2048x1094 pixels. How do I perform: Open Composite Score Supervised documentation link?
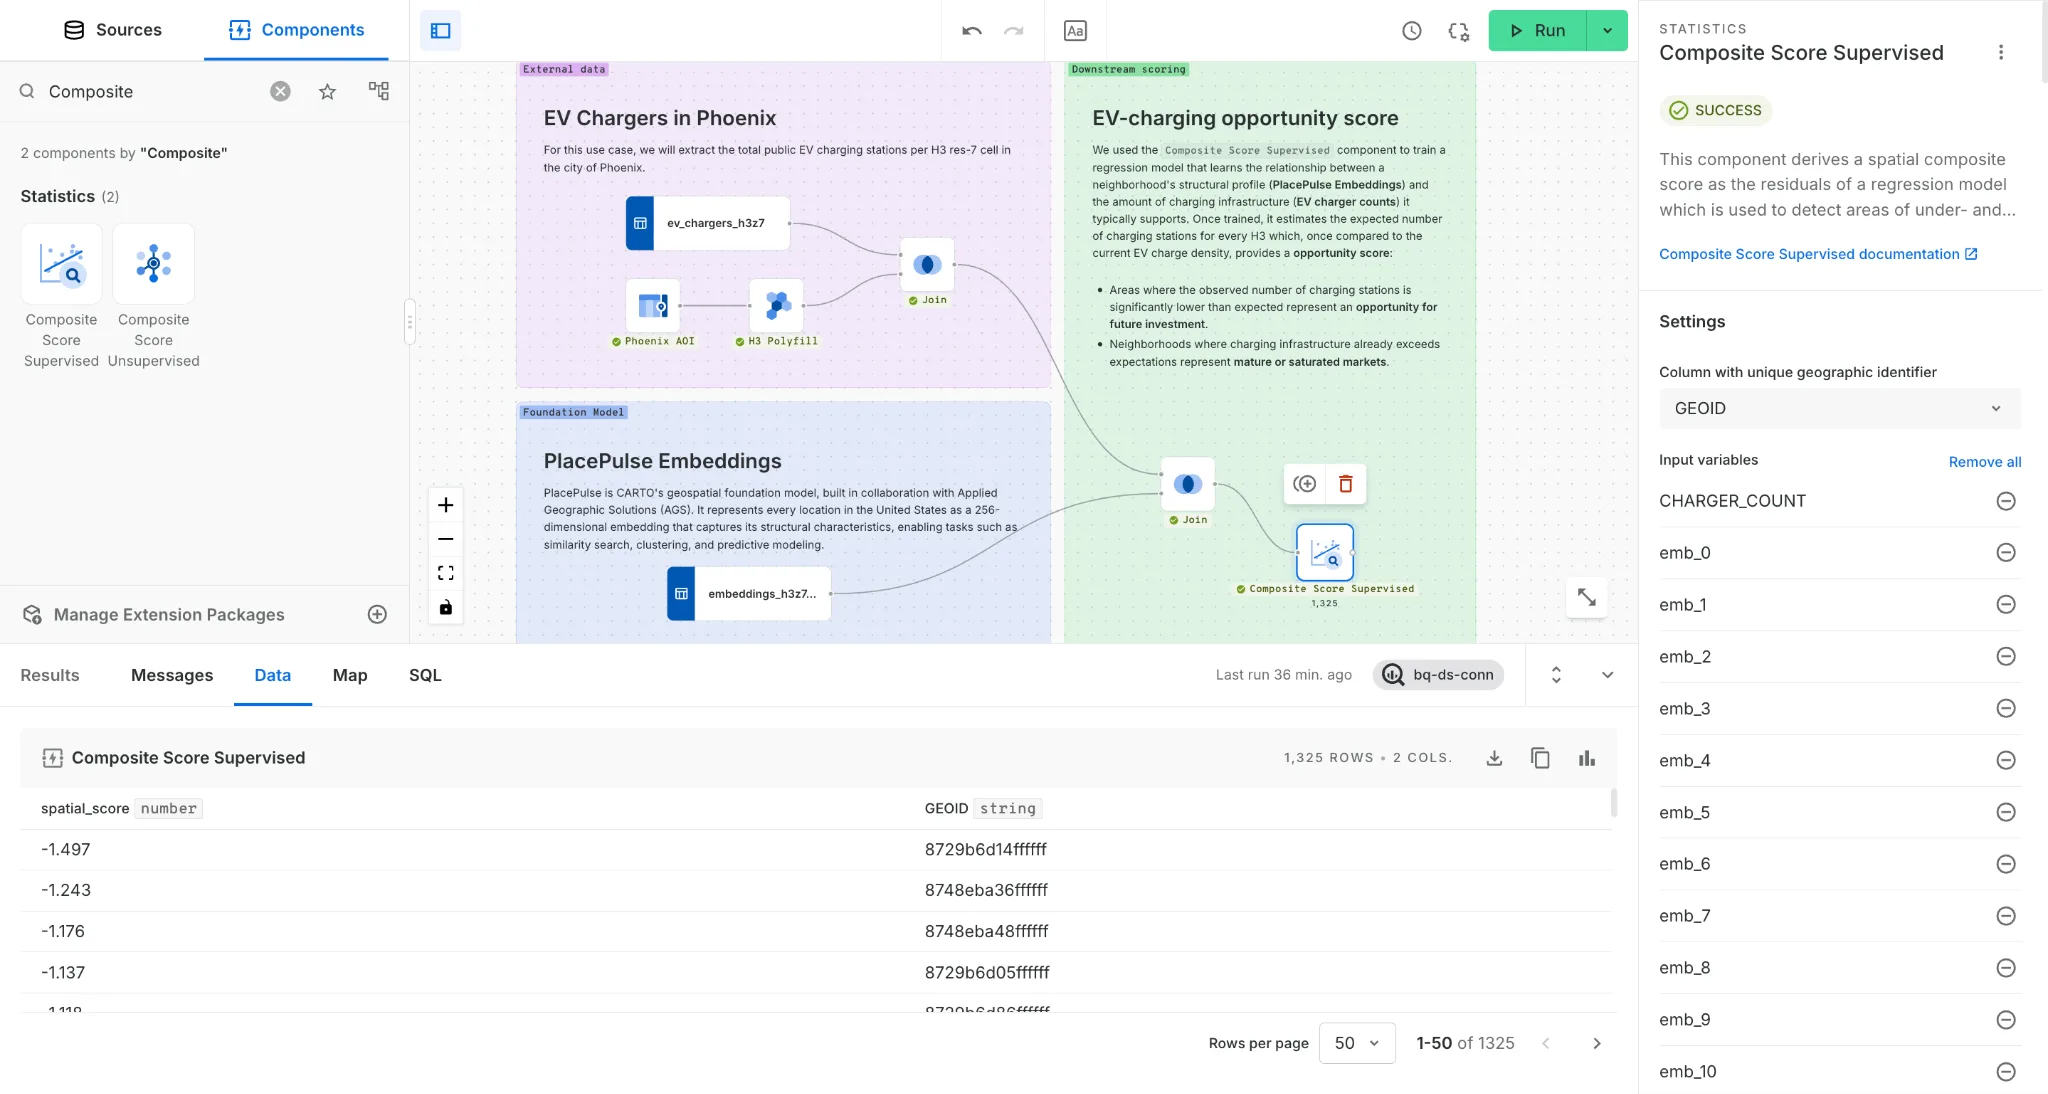pyautogui.click(x=1818, y=254)
